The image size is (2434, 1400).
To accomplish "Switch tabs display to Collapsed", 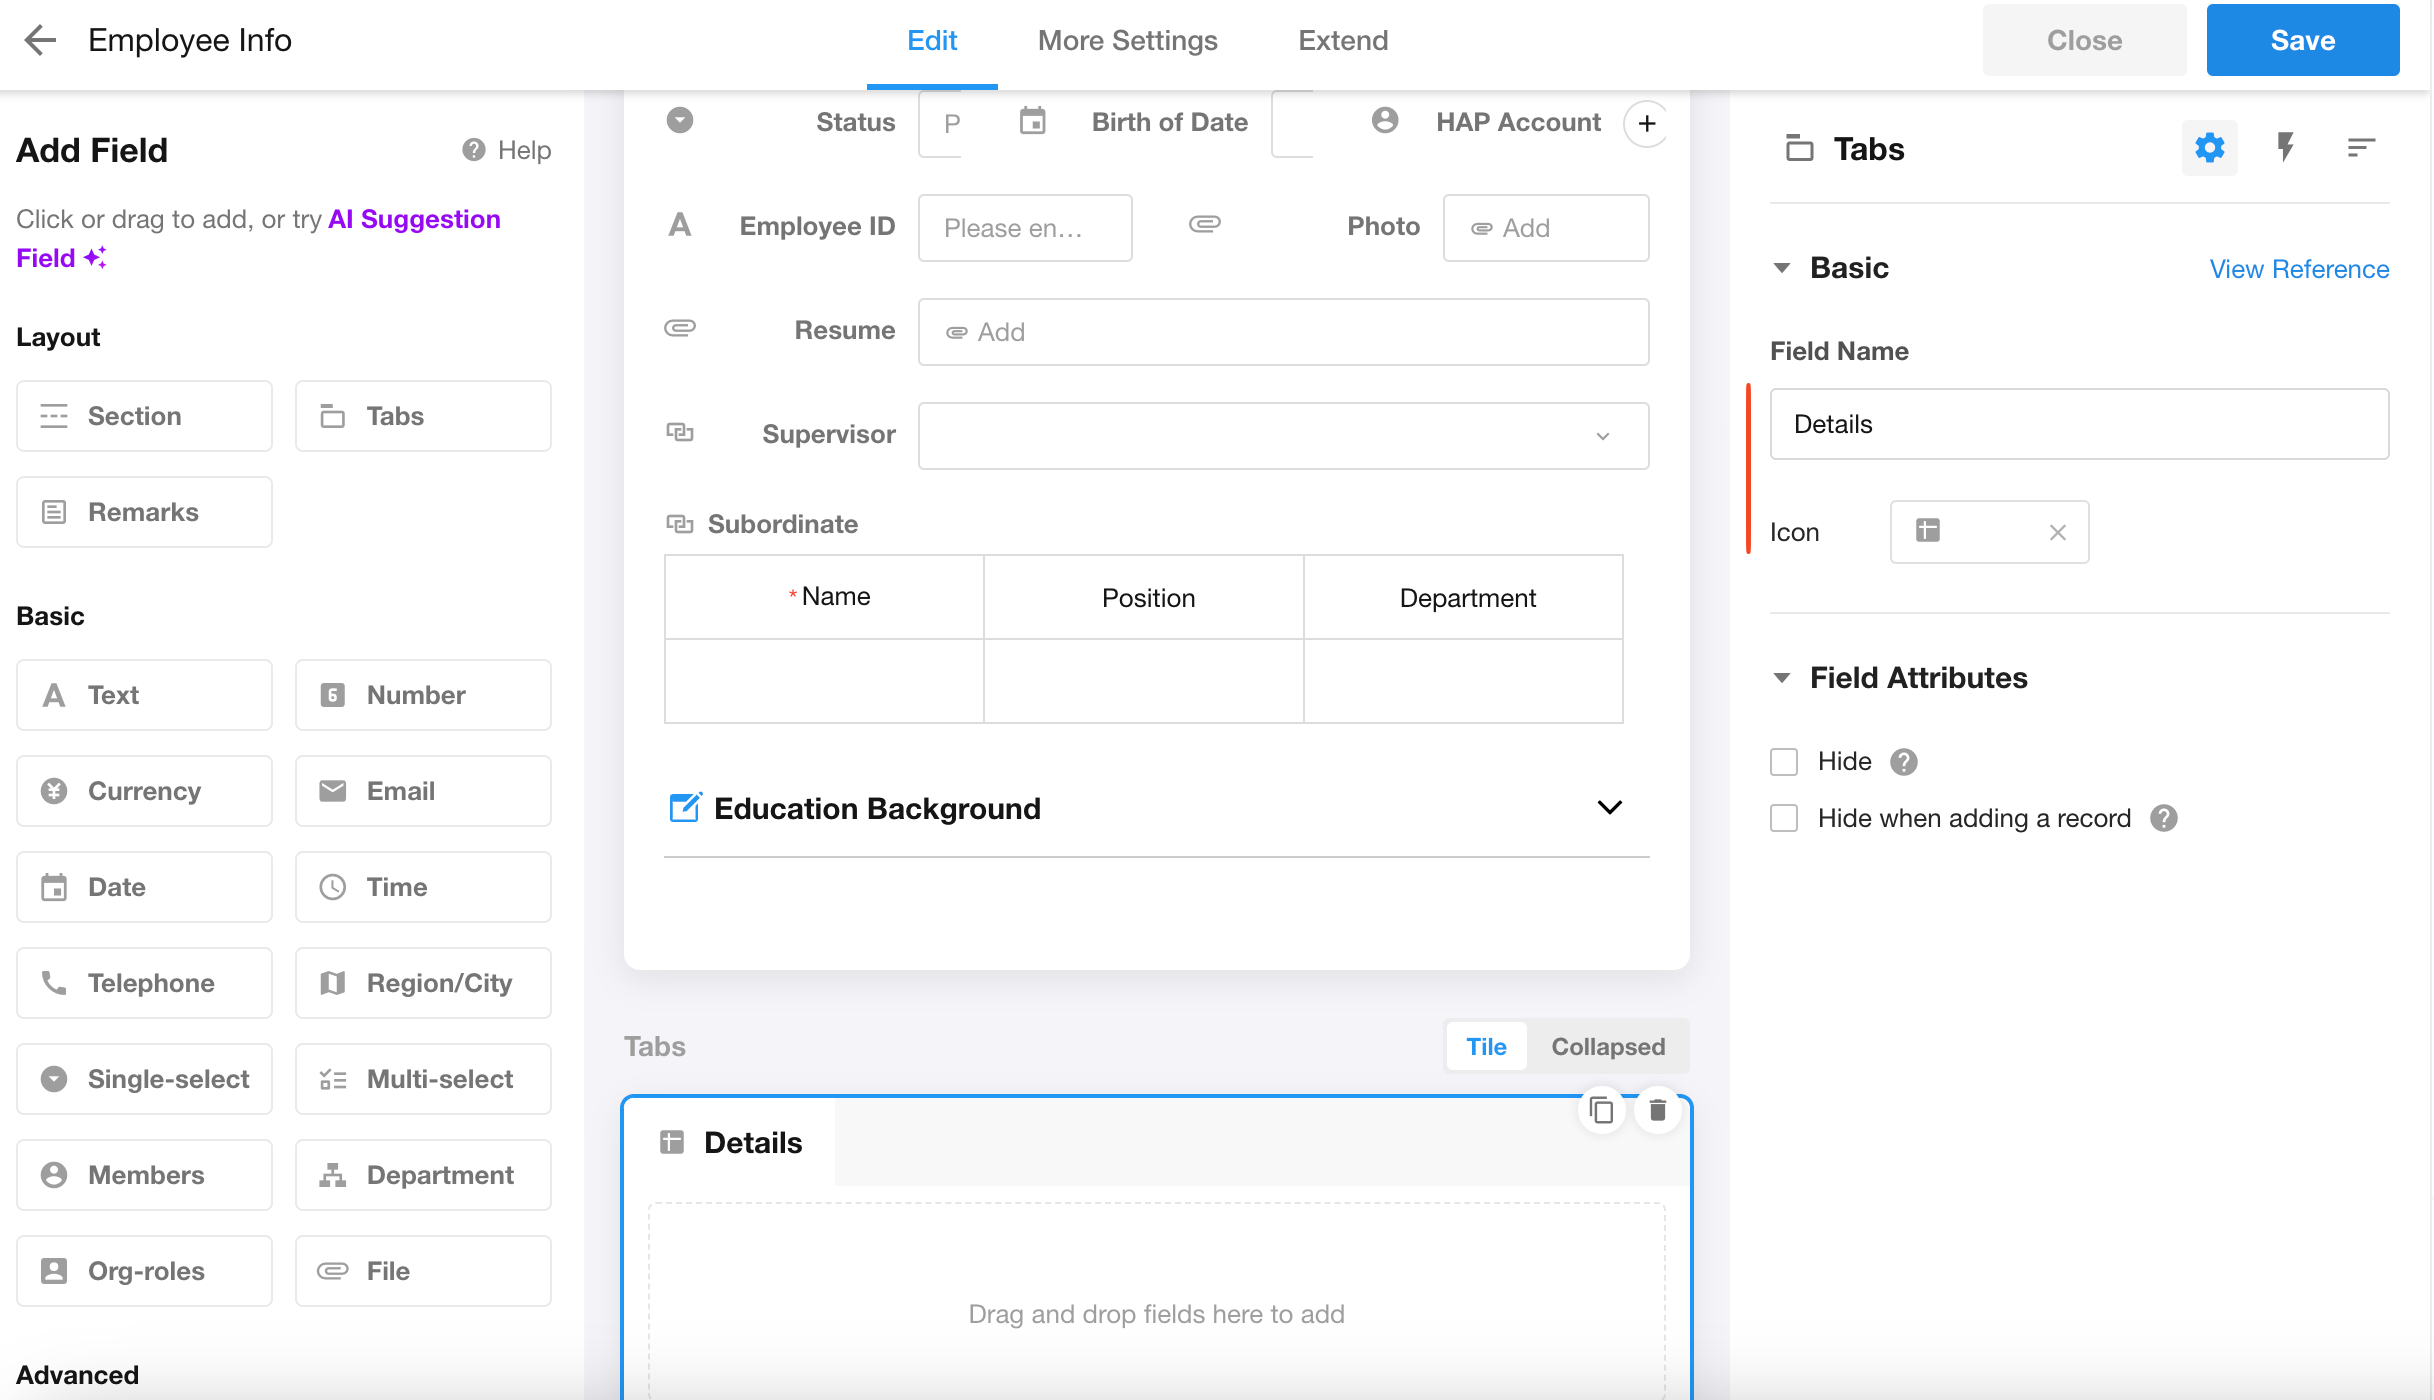I will (1607, 1047).
